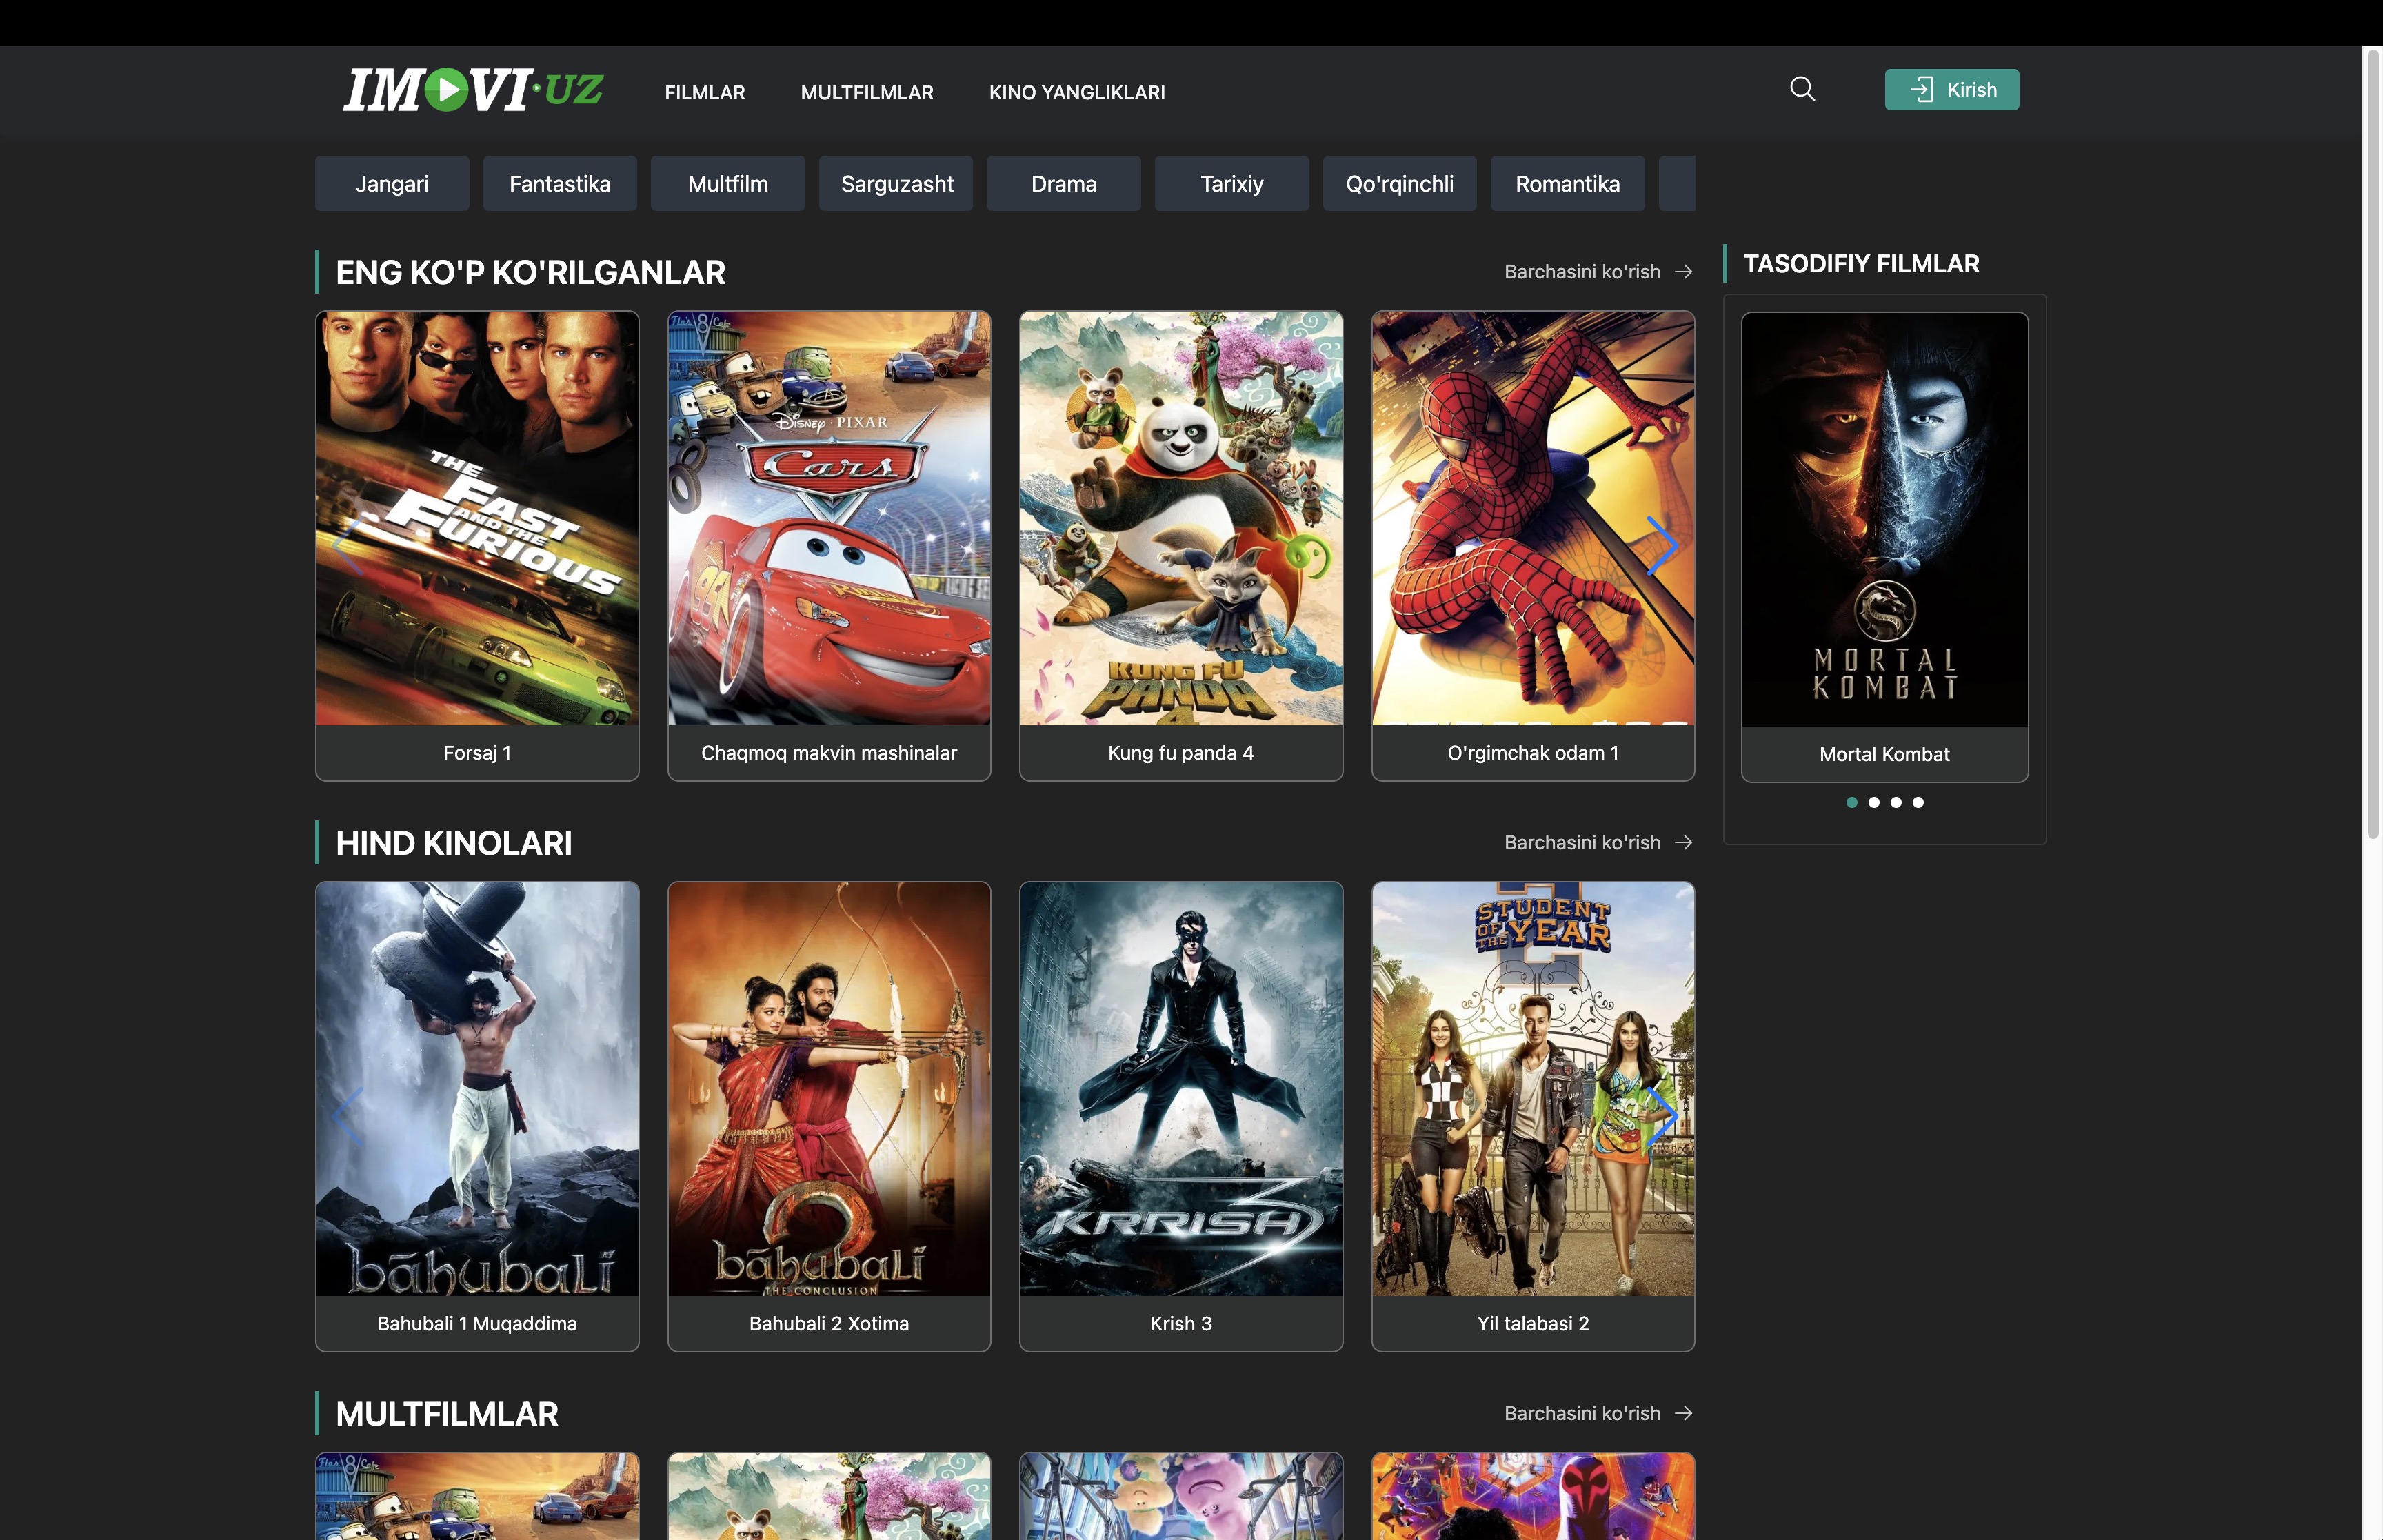Click previous arrow in Hind kinolari carousel
The width and height of the screenshot is (2383, 1540).
click(347, 1116)
